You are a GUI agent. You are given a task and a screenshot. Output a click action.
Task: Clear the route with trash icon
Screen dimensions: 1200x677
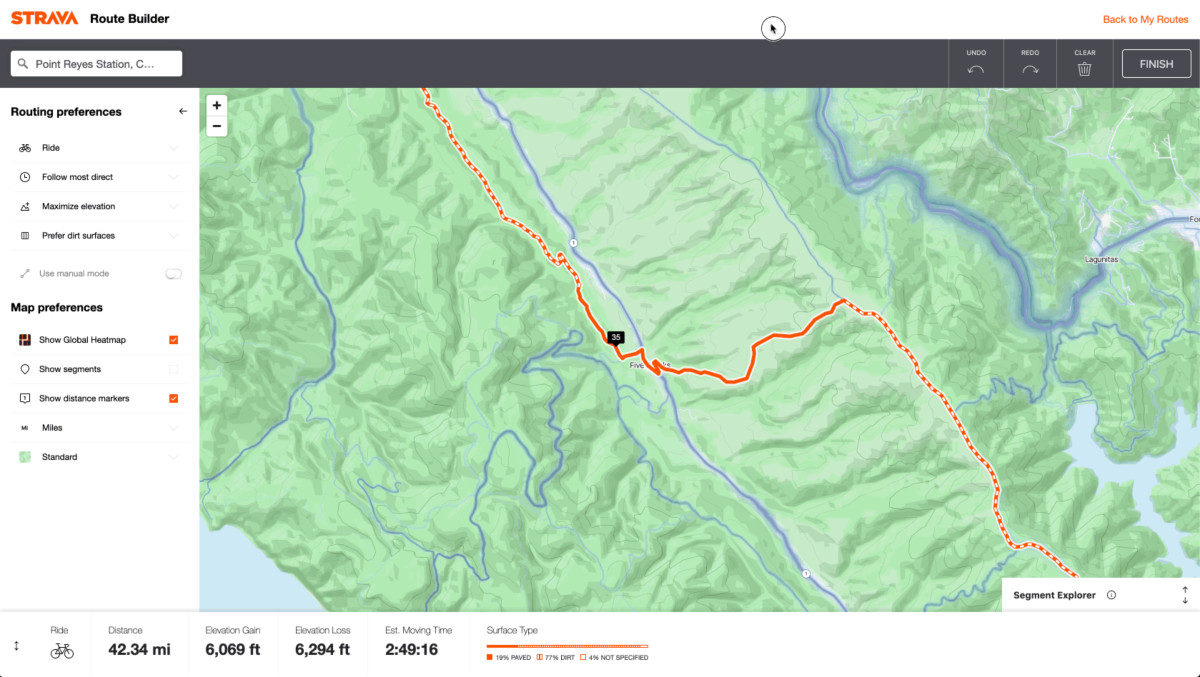pyautogui.click(x=1084, y=69)
